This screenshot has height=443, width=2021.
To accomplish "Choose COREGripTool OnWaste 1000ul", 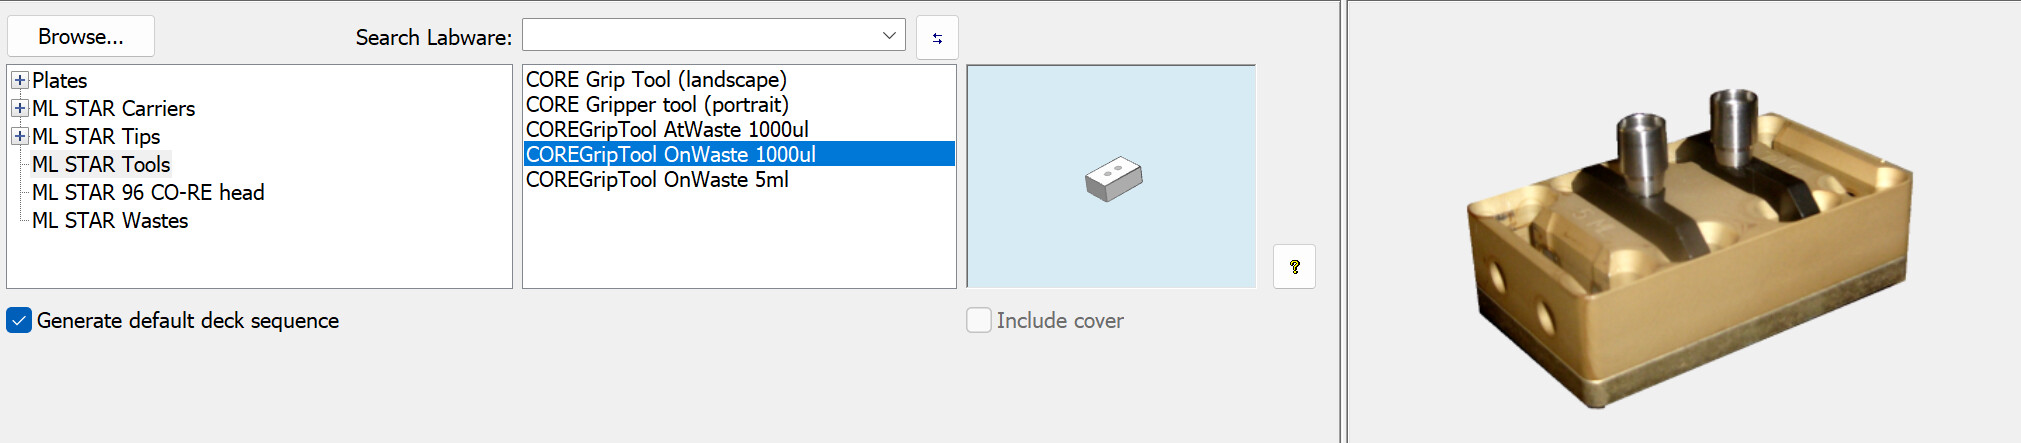I will coord(739,154).
